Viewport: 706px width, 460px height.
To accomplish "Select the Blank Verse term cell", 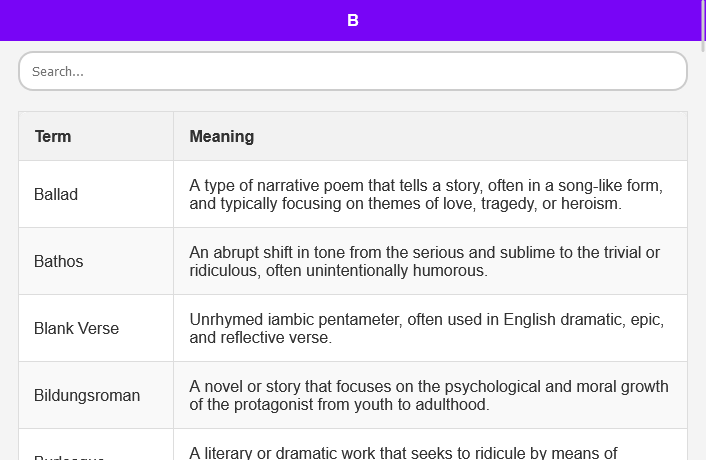I will tap(76, 328).
